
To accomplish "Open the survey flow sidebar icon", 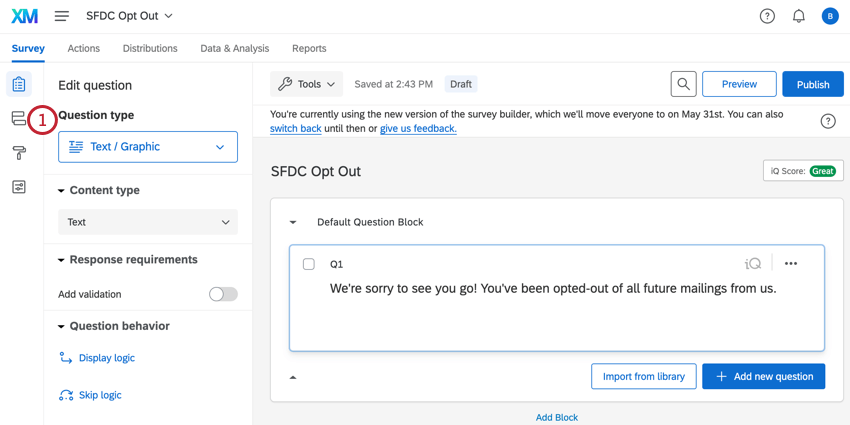I will click(19, 118).
